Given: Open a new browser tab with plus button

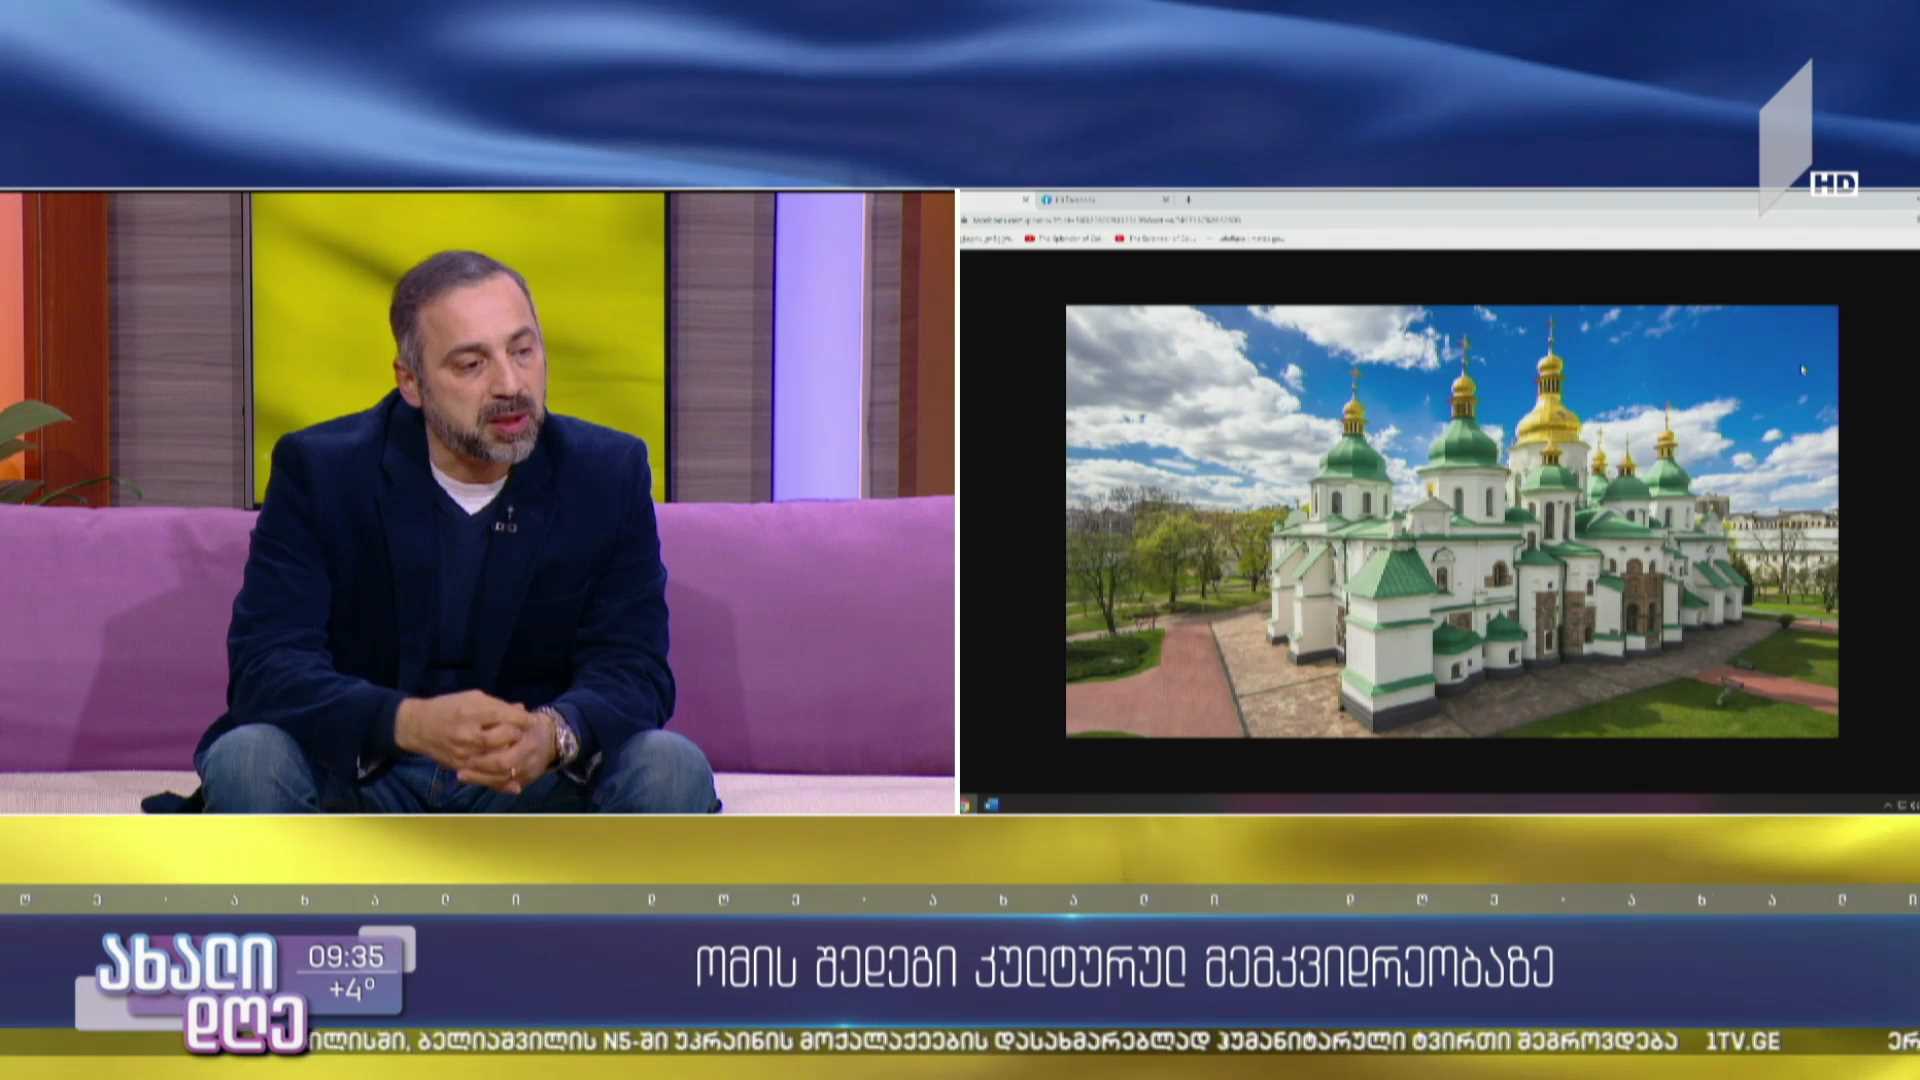Looking at the screenshot, I should point(1188,200).
